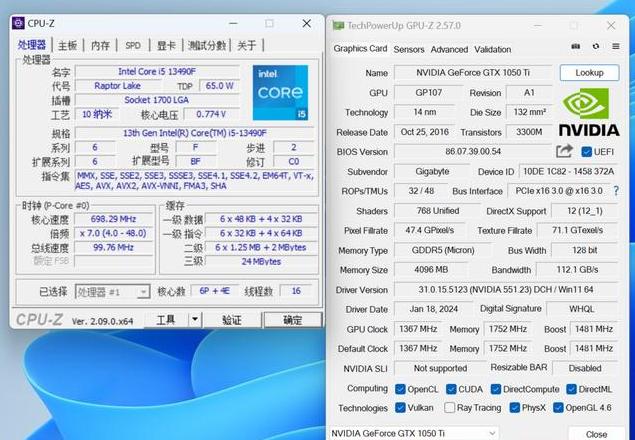The image size is (635, 440).
Task: Click the Socket 1700 LGA value
Action: (157, 100)
